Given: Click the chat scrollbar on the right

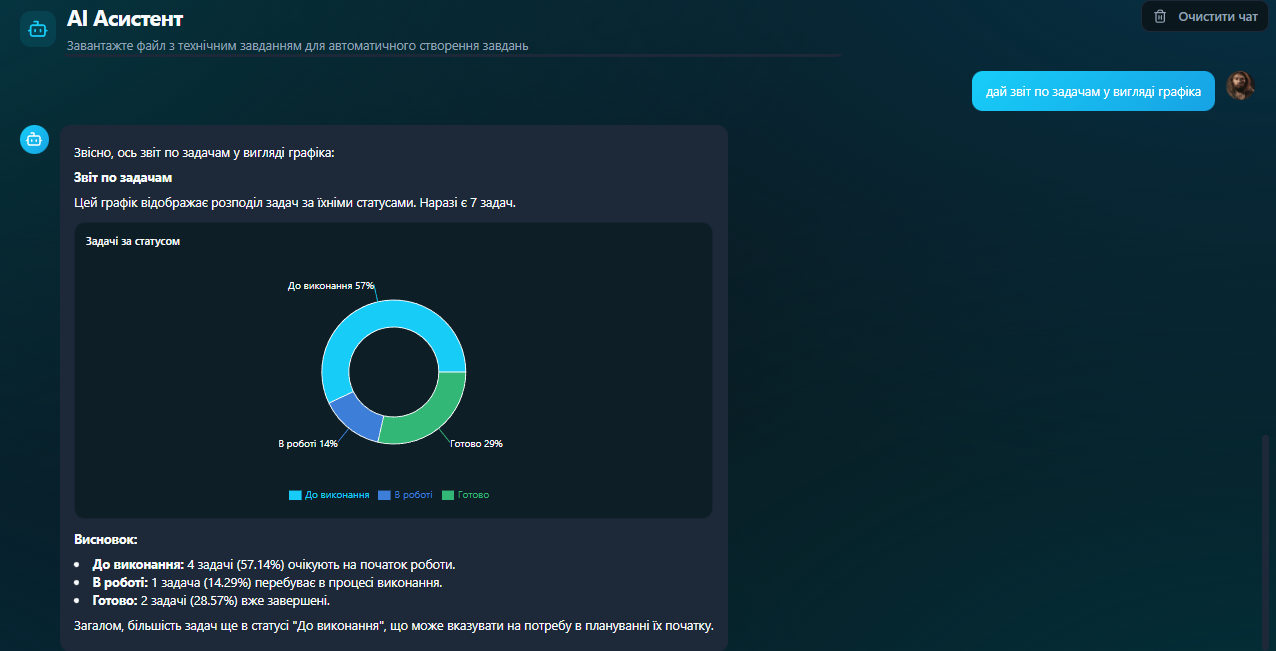Looking at the screenshot, I should [x=1266, y=540].
